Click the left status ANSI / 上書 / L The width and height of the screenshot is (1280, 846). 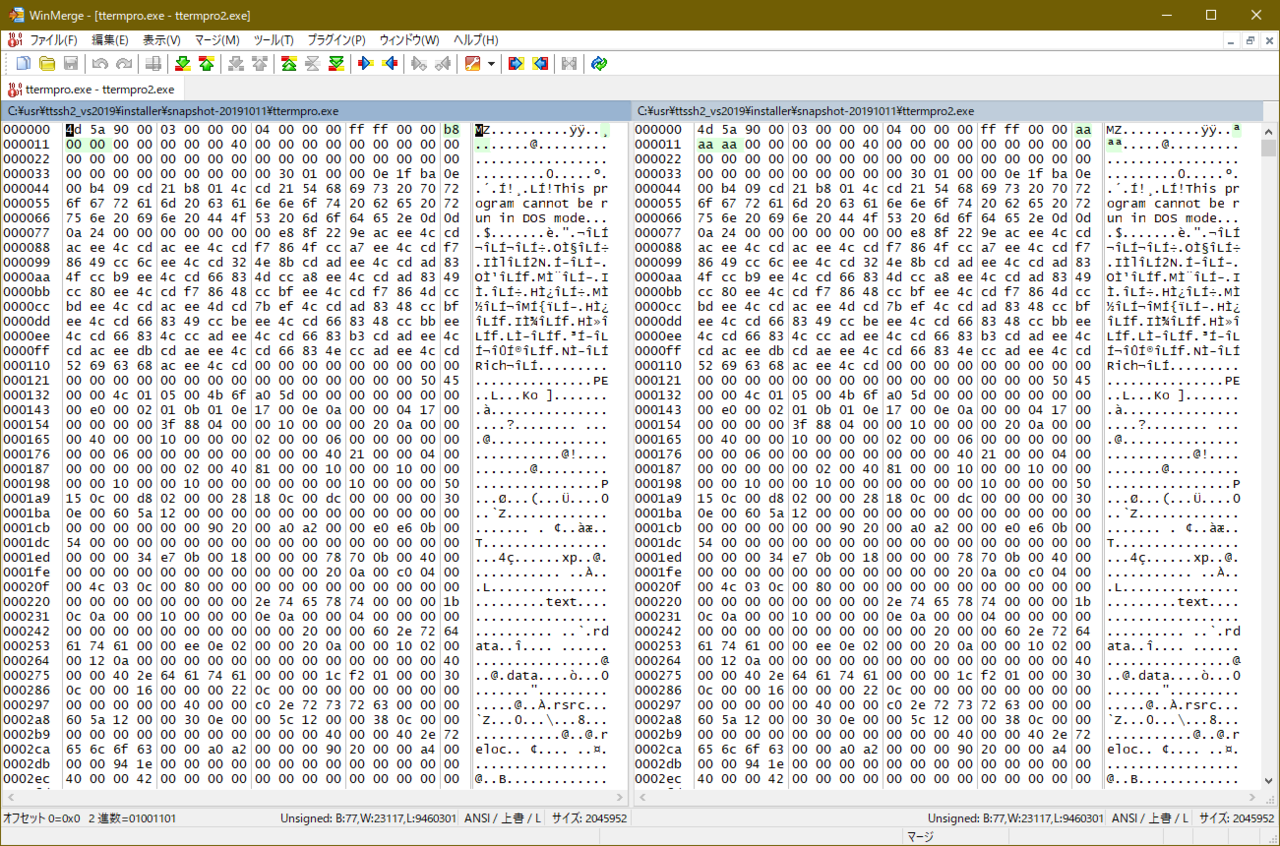503,818
